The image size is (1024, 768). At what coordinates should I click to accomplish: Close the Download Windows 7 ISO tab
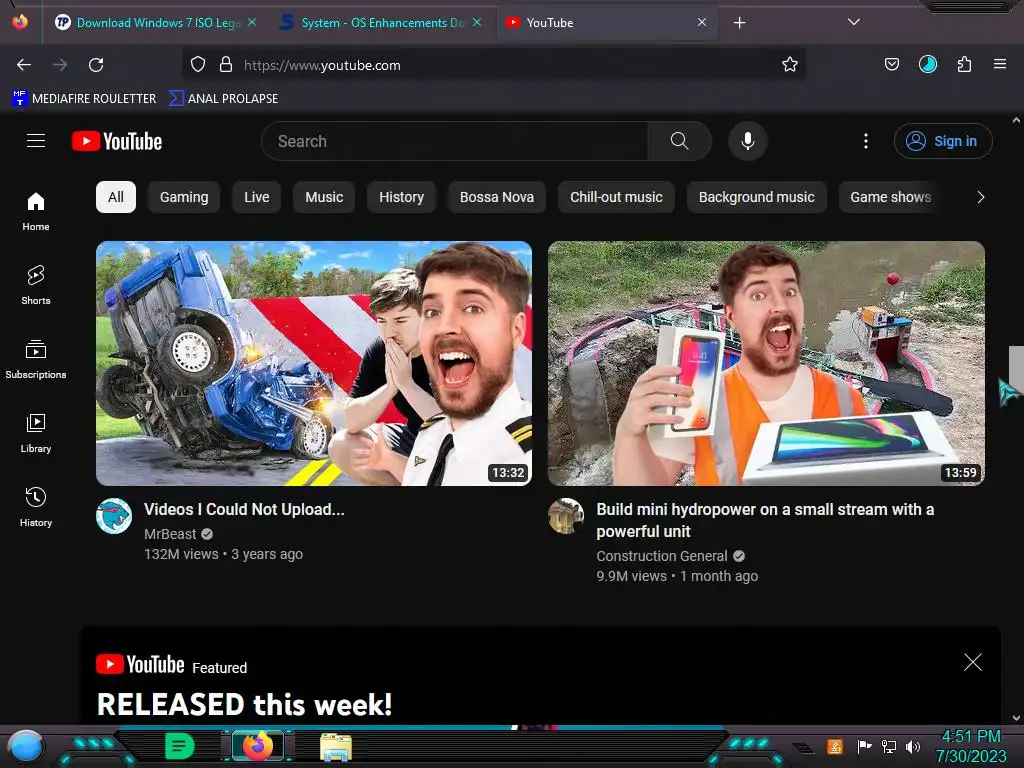[252, 22]
